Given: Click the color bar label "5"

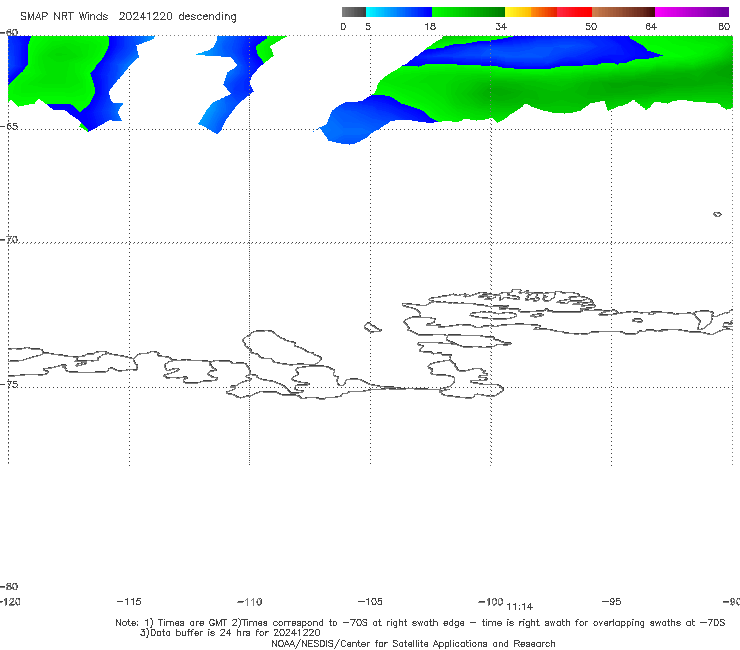Looking at the screenshot, I should (x=368, y=26).
